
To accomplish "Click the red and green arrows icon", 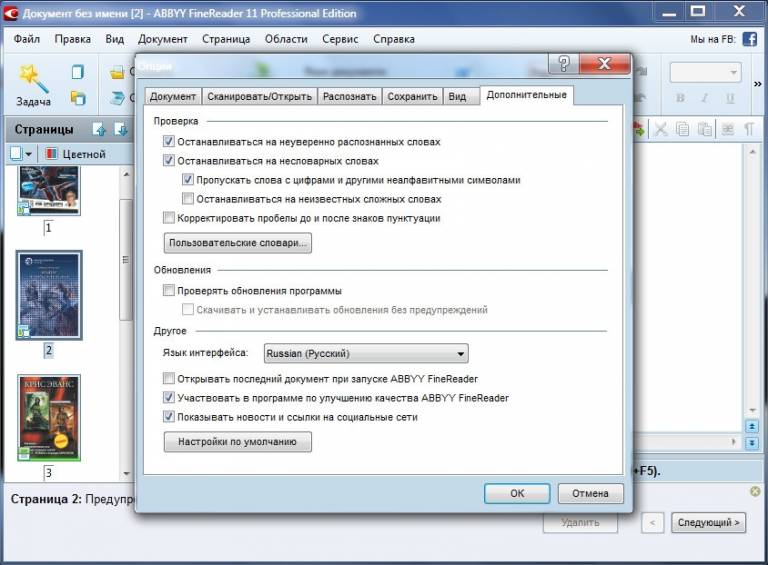I will coord(638,129).
